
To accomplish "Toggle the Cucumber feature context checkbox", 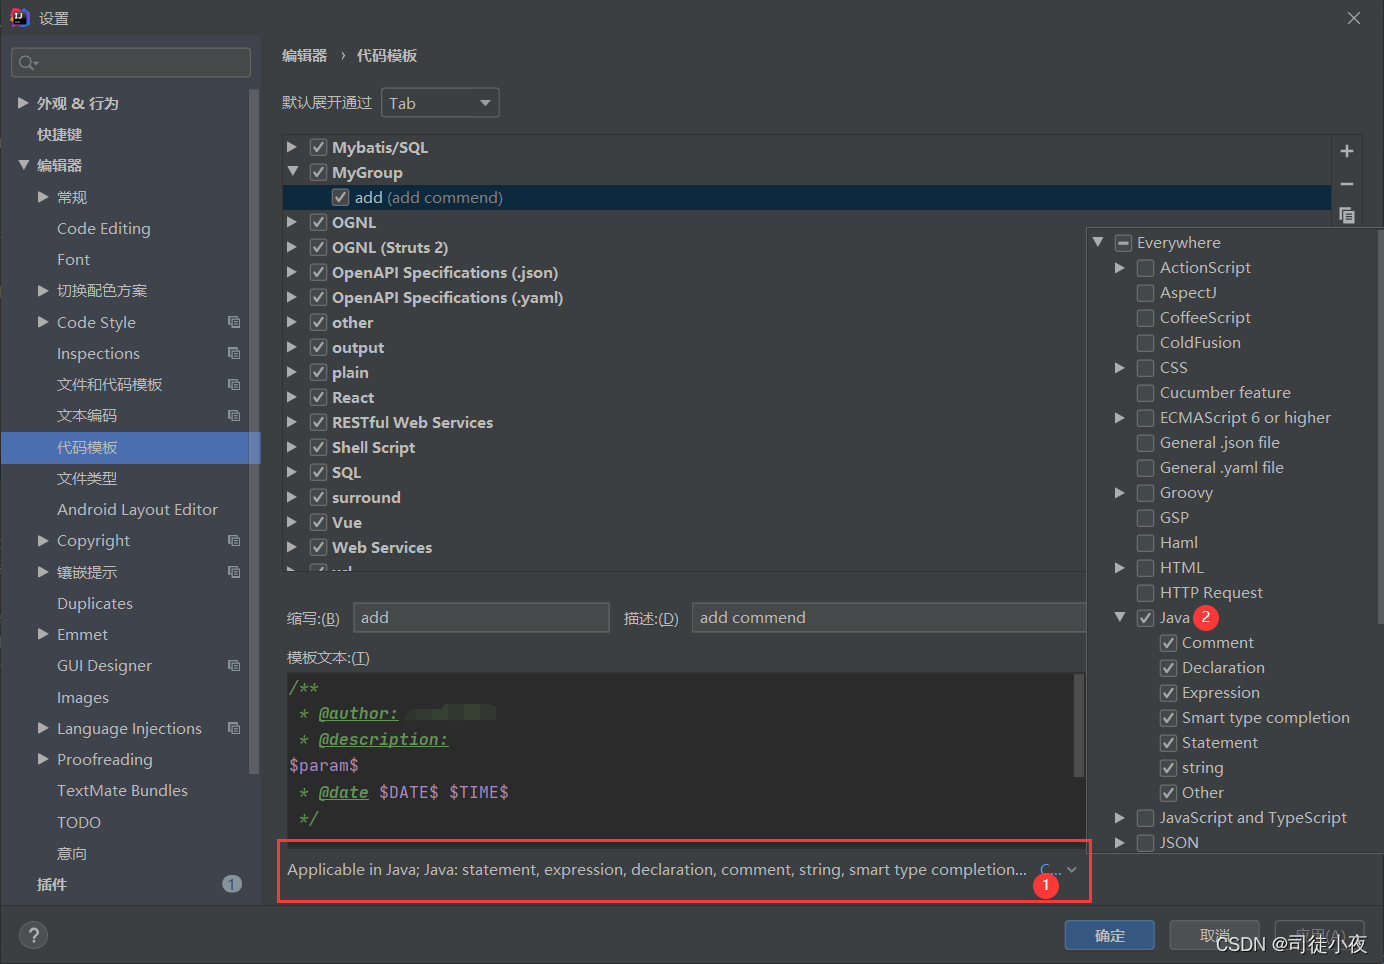I will (1146, 392).
